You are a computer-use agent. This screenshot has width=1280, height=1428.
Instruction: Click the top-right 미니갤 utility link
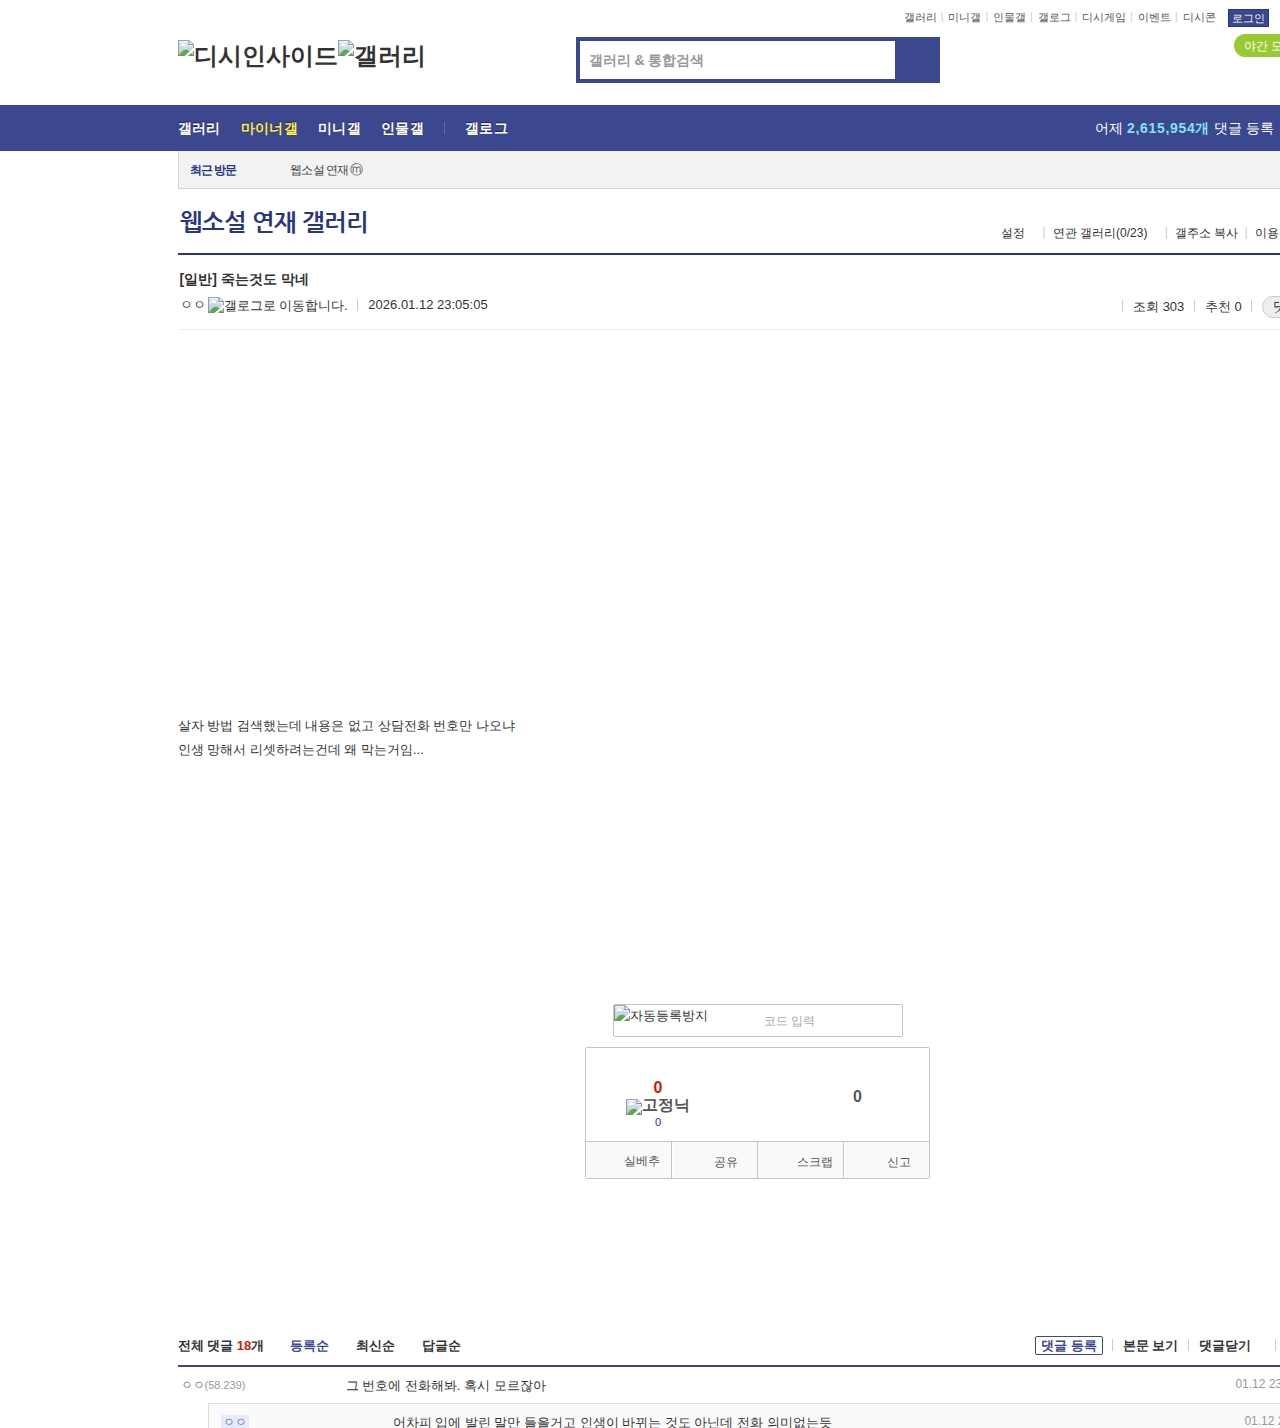(x=964, y=18)
